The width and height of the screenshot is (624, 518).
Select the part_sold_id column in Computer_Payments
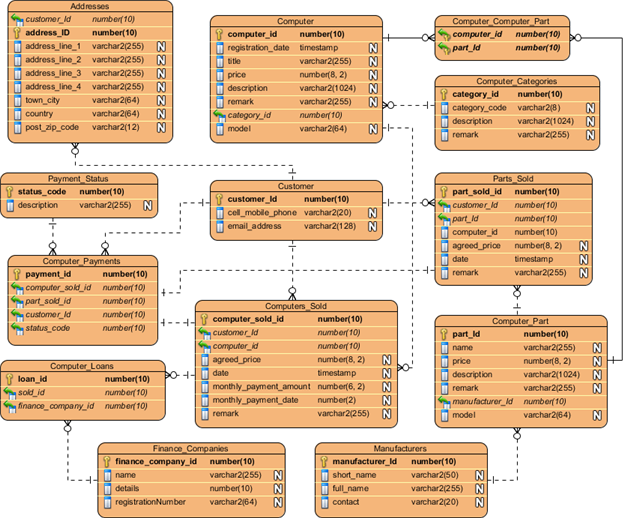point(48,301)
